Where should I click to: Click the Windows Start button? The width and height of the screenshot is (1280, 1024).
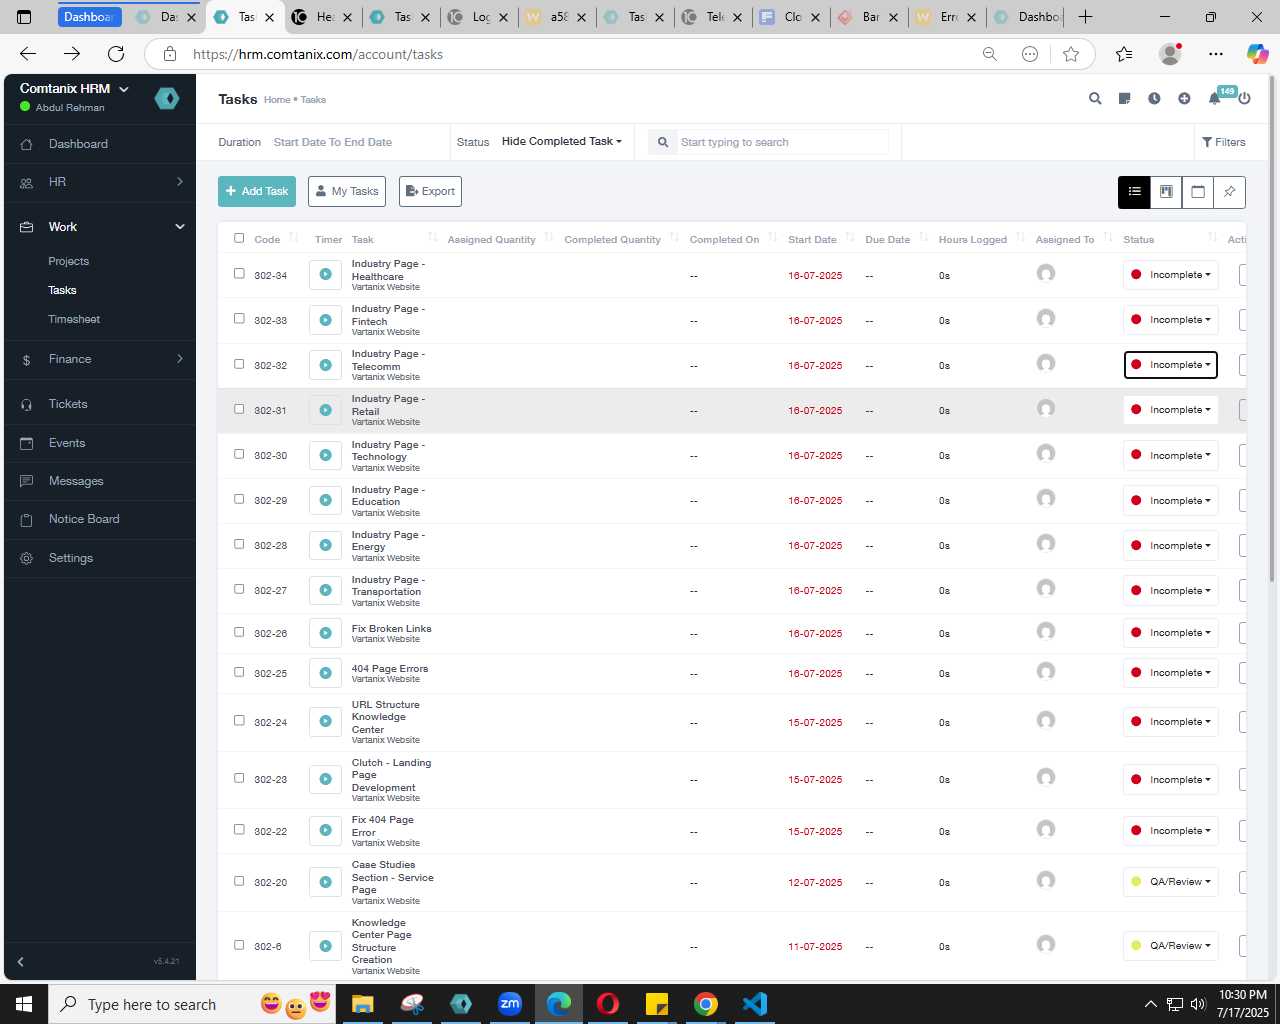[24, 1004]
